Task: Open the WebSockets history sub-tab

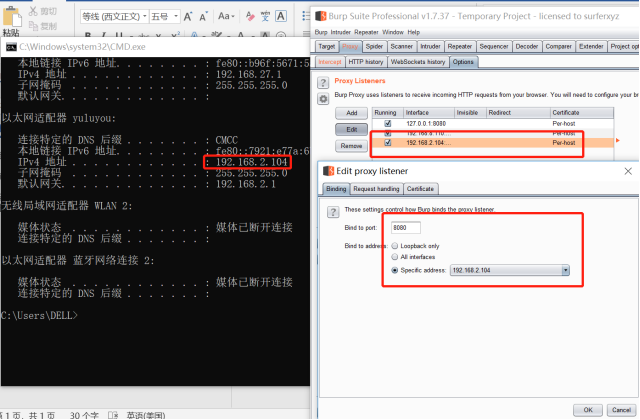Action: pyautogui.click(x=418, y=62)
